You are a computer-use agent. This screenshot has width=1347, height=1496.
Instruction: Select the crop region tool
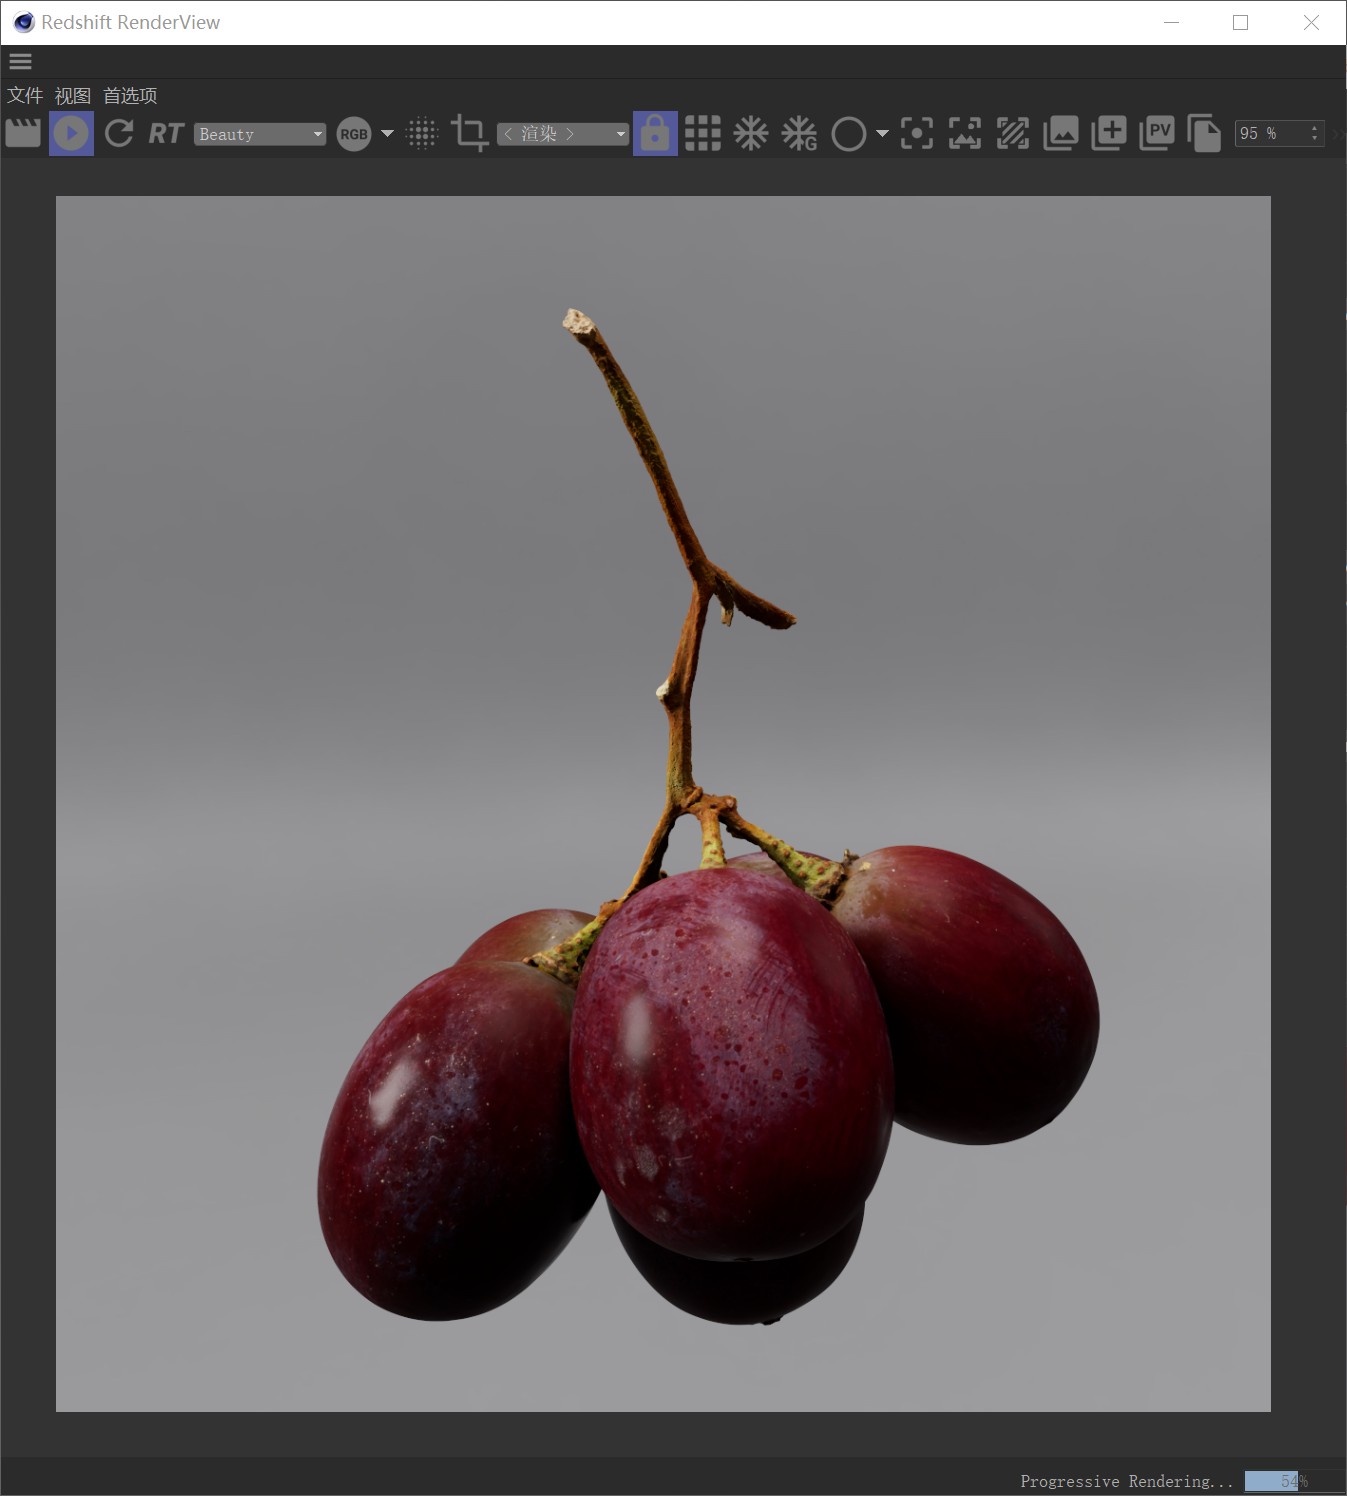click(x=469, y=133)
